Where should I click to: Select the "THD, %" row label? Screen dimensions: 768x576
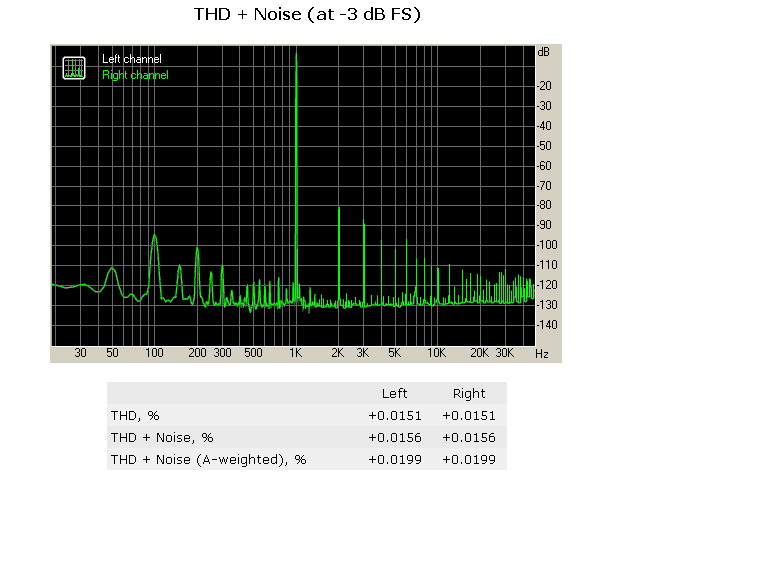tap(135, 416)
